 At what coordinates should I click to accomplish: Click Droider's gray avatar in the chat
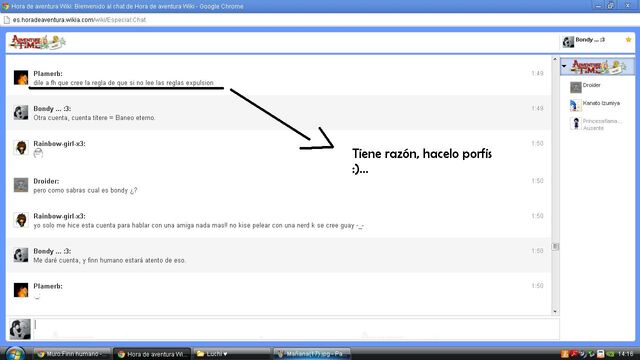pos(21,185)
